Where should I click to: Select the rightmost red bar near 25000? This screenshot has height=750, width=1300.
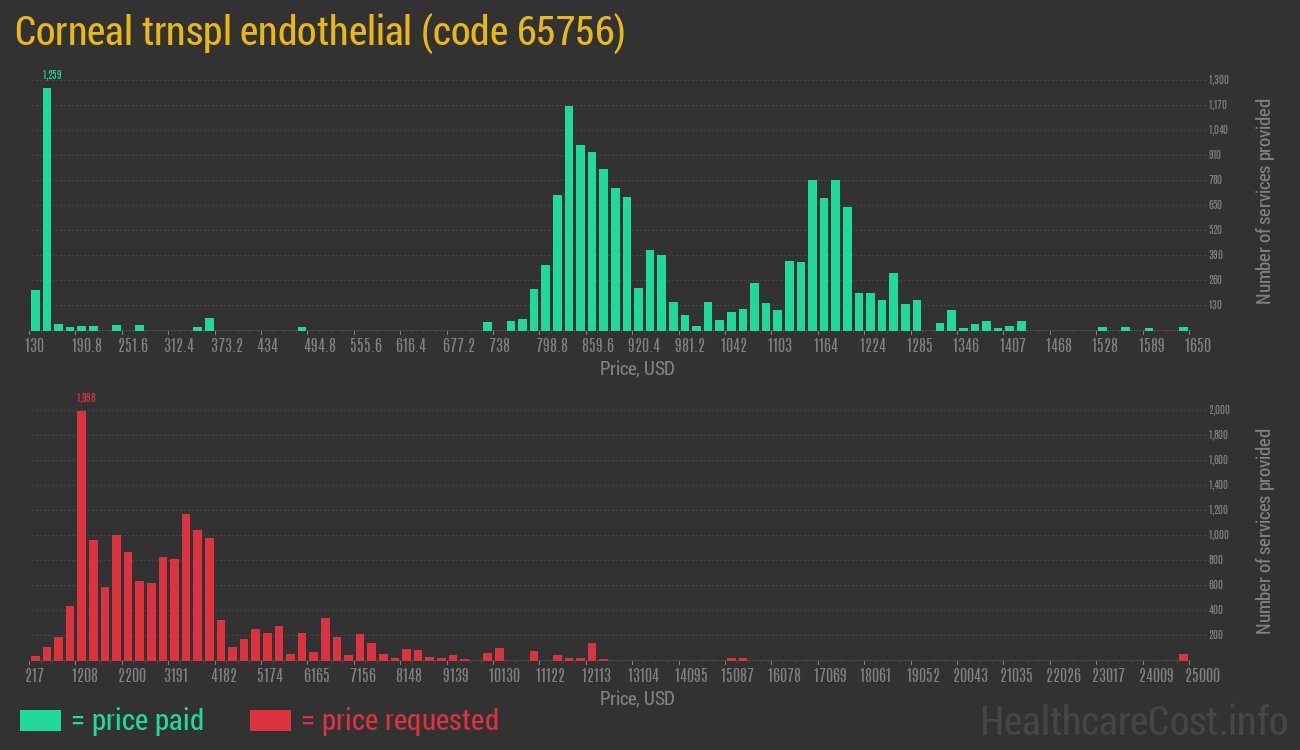click(x=1183, y=656)
